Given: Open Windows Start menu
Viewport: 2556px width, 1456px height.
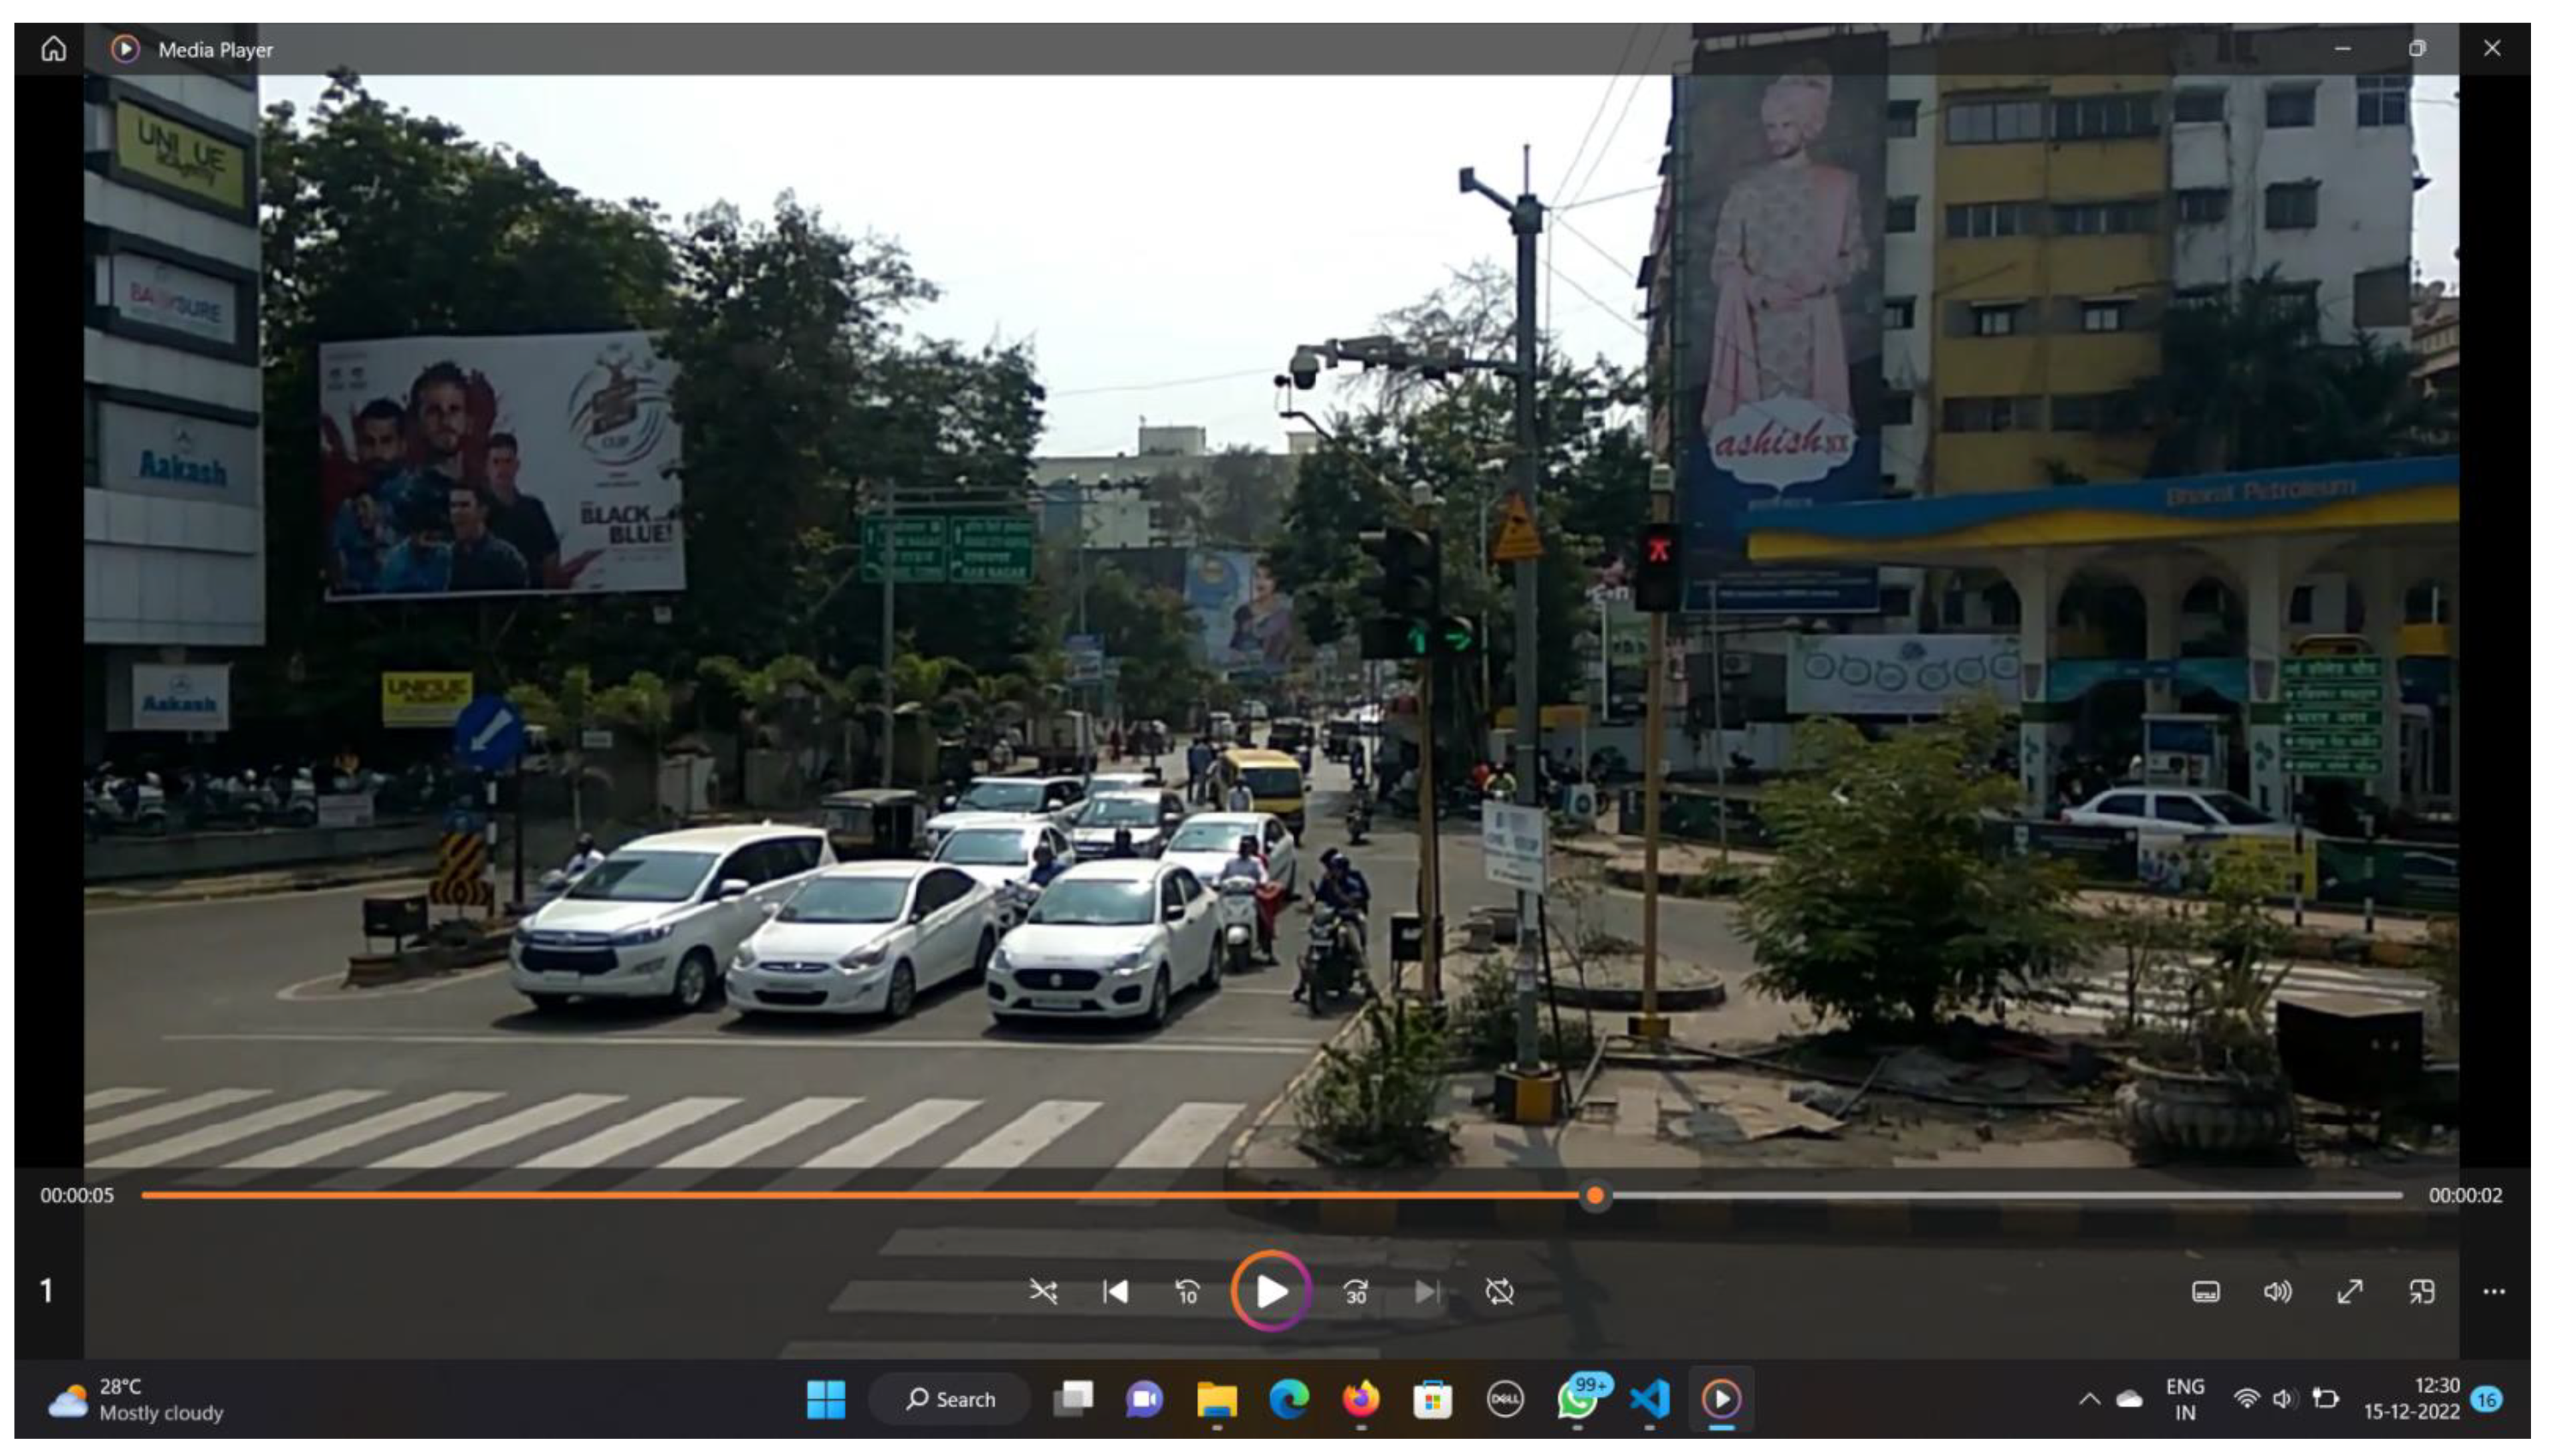Looking at the screenshot, I should tap(826, 1399).
